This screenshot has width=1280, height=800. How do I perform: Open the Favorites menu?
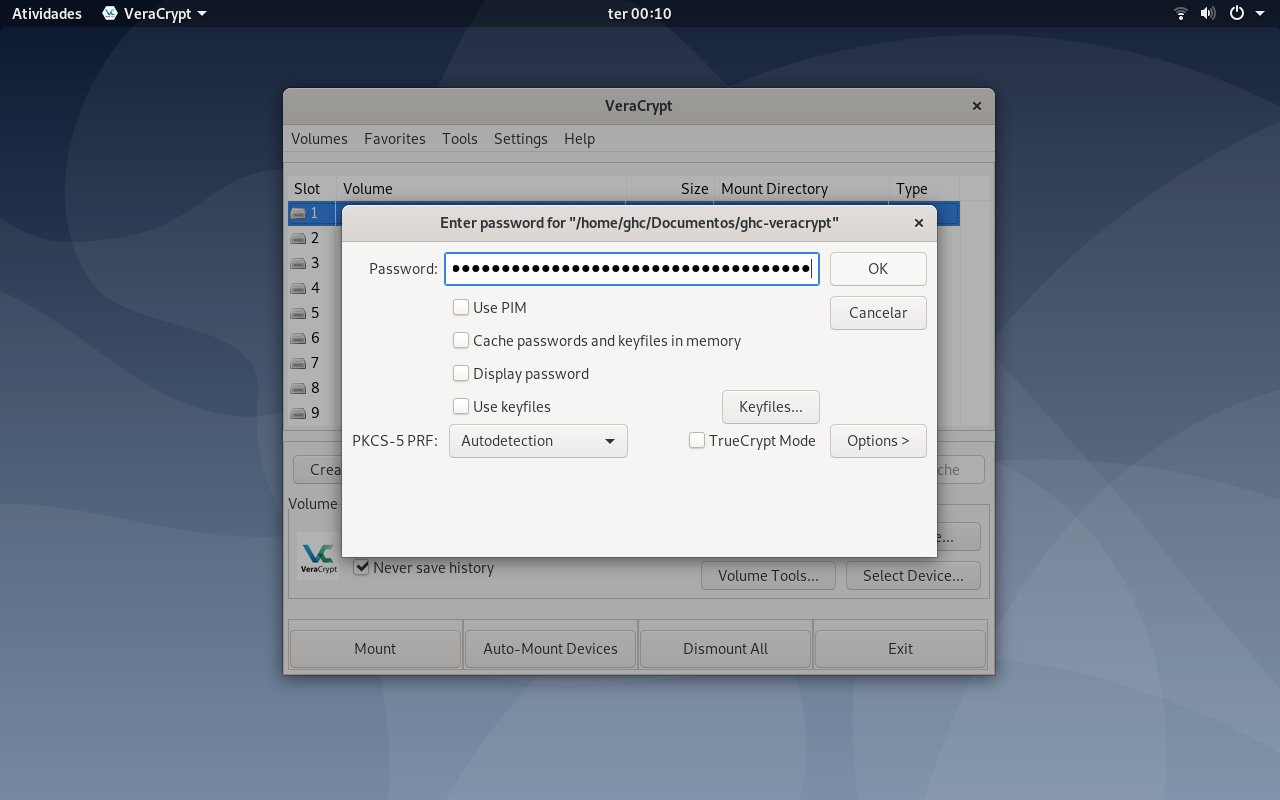tap(395, 139)
